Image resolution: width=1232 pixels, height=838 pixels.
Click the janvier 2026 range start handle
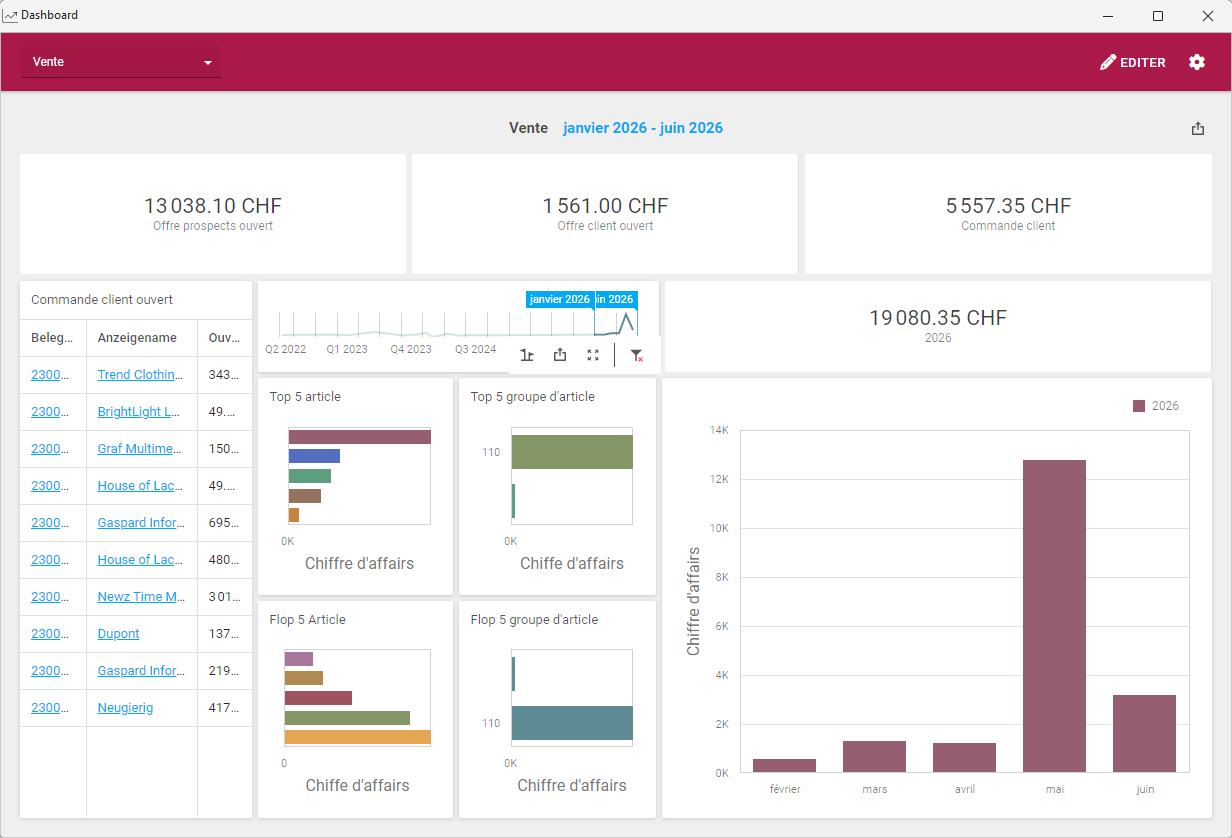(560, 299)
